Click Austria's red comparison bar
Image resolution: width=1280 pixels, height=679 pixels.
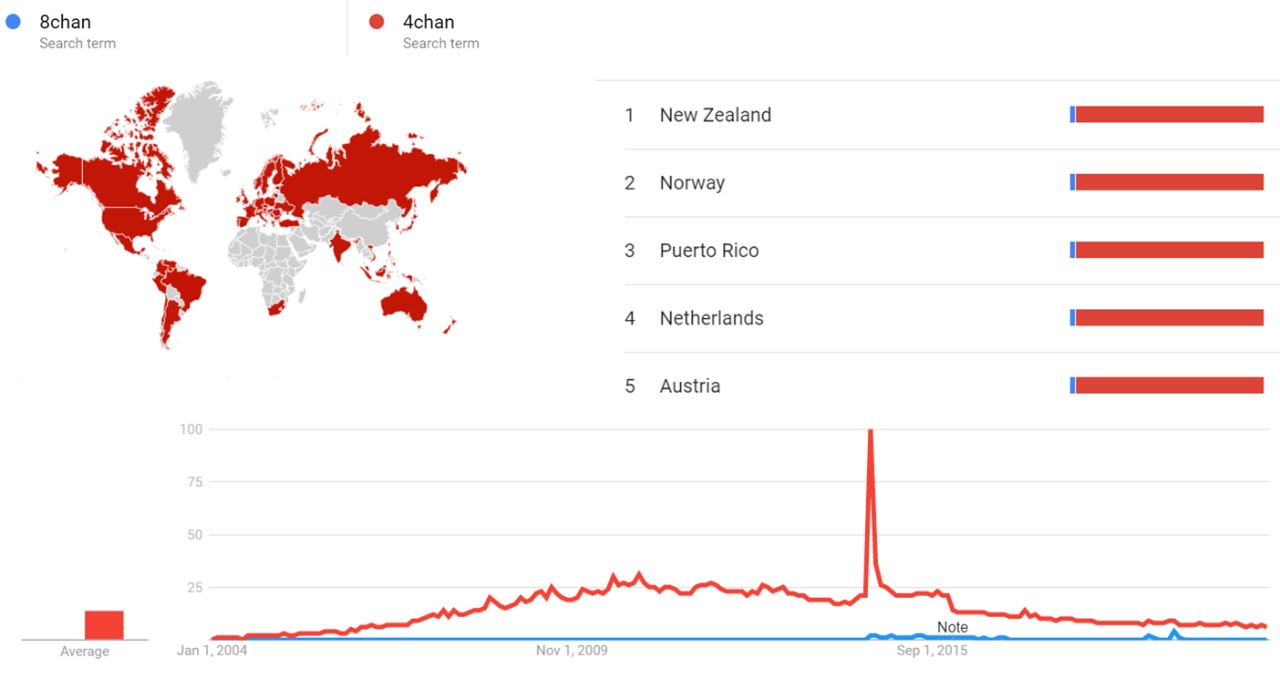[1169, 386]
